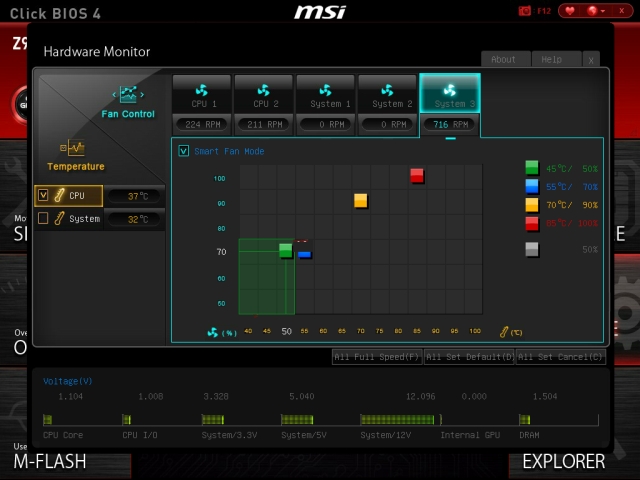The width and height of the screenshot is (640, 480).
Task: Click the Voltage(V) heading
Action: click(x=68, y=381)
